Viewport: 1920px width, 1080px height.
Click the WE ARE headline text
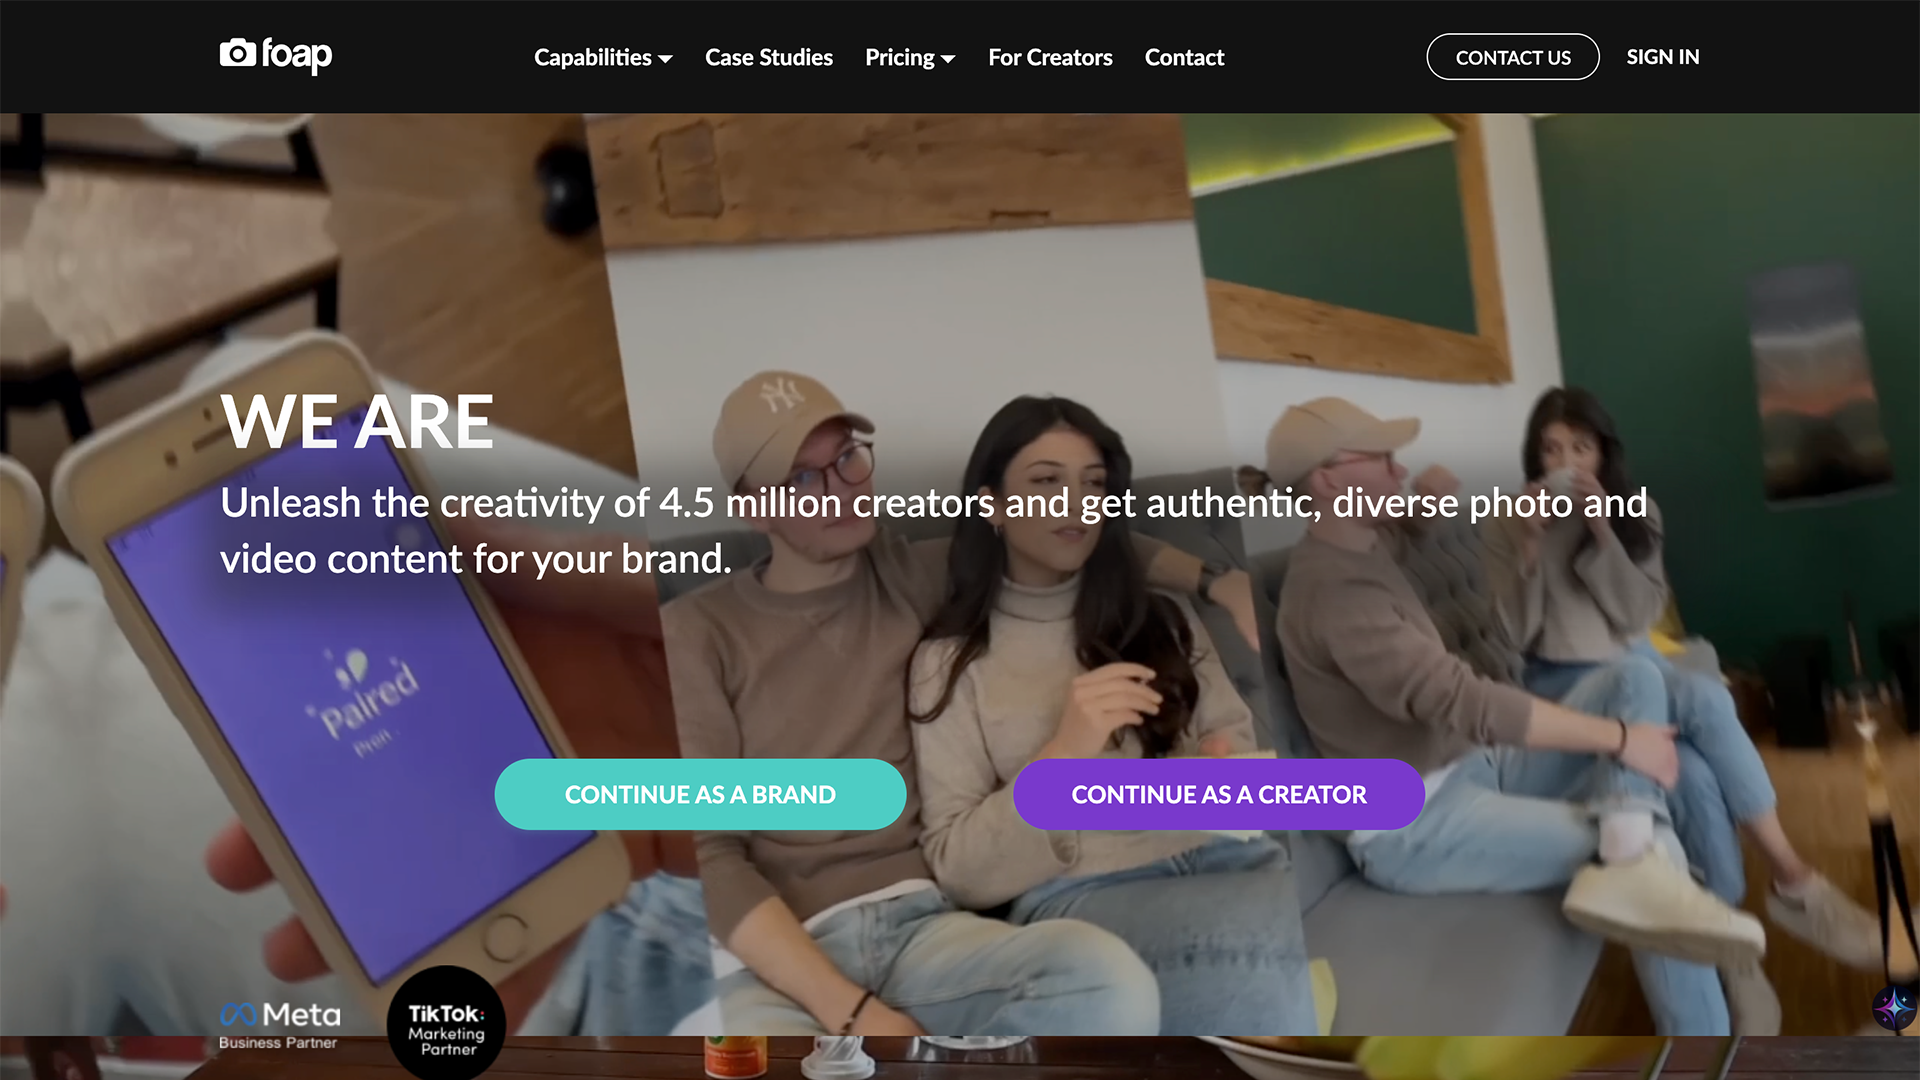pyautogui.click(x=357, y=421)
